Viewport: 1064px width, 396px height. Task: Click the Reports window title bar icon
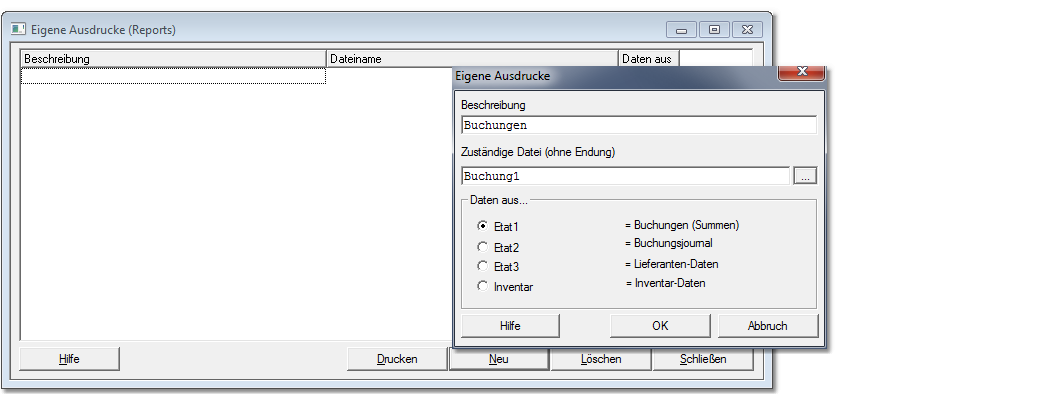point(18,29)
